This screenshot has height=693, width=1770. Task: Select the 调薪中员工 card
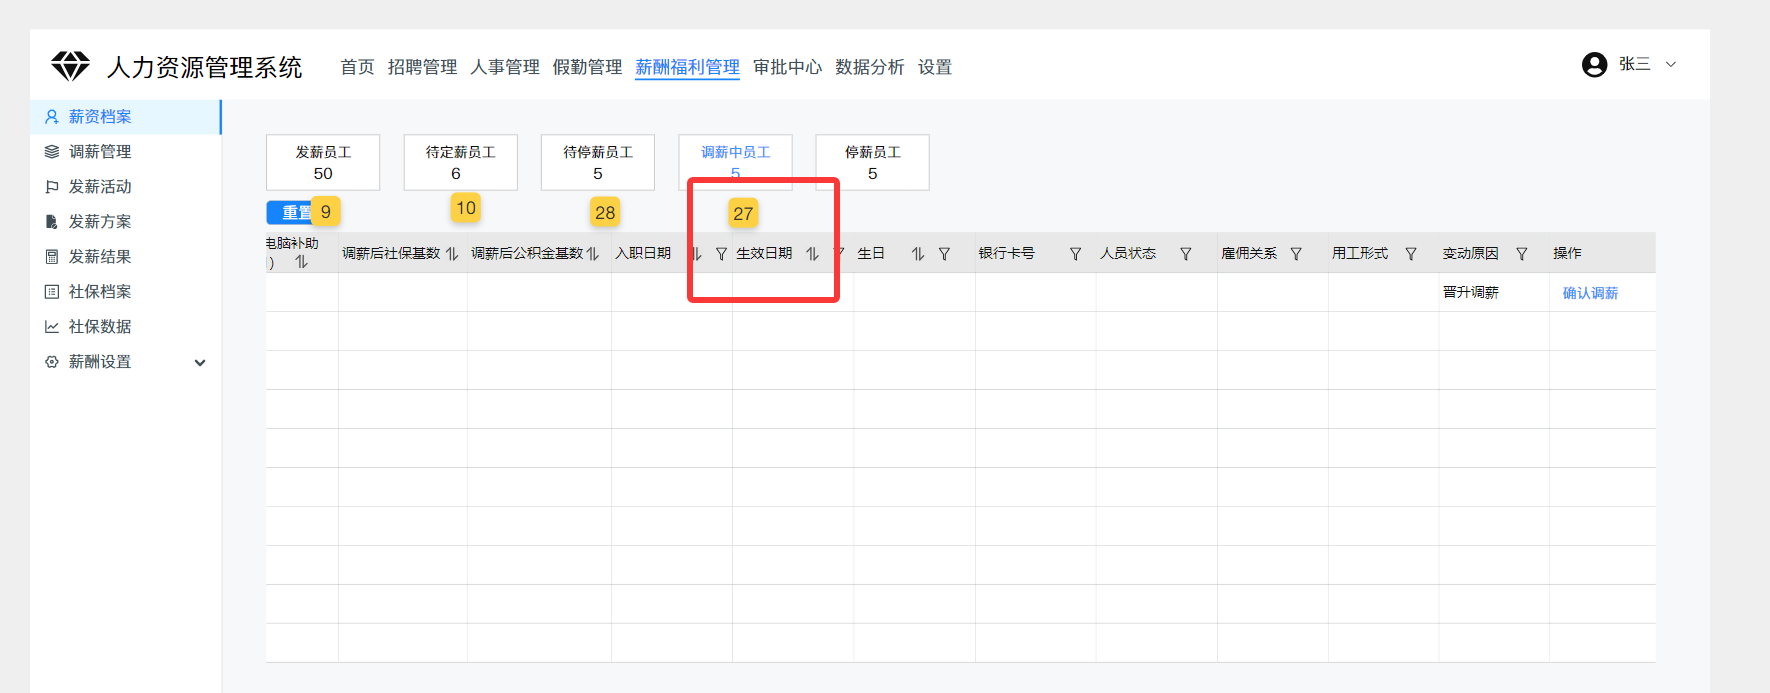(735, 162)
